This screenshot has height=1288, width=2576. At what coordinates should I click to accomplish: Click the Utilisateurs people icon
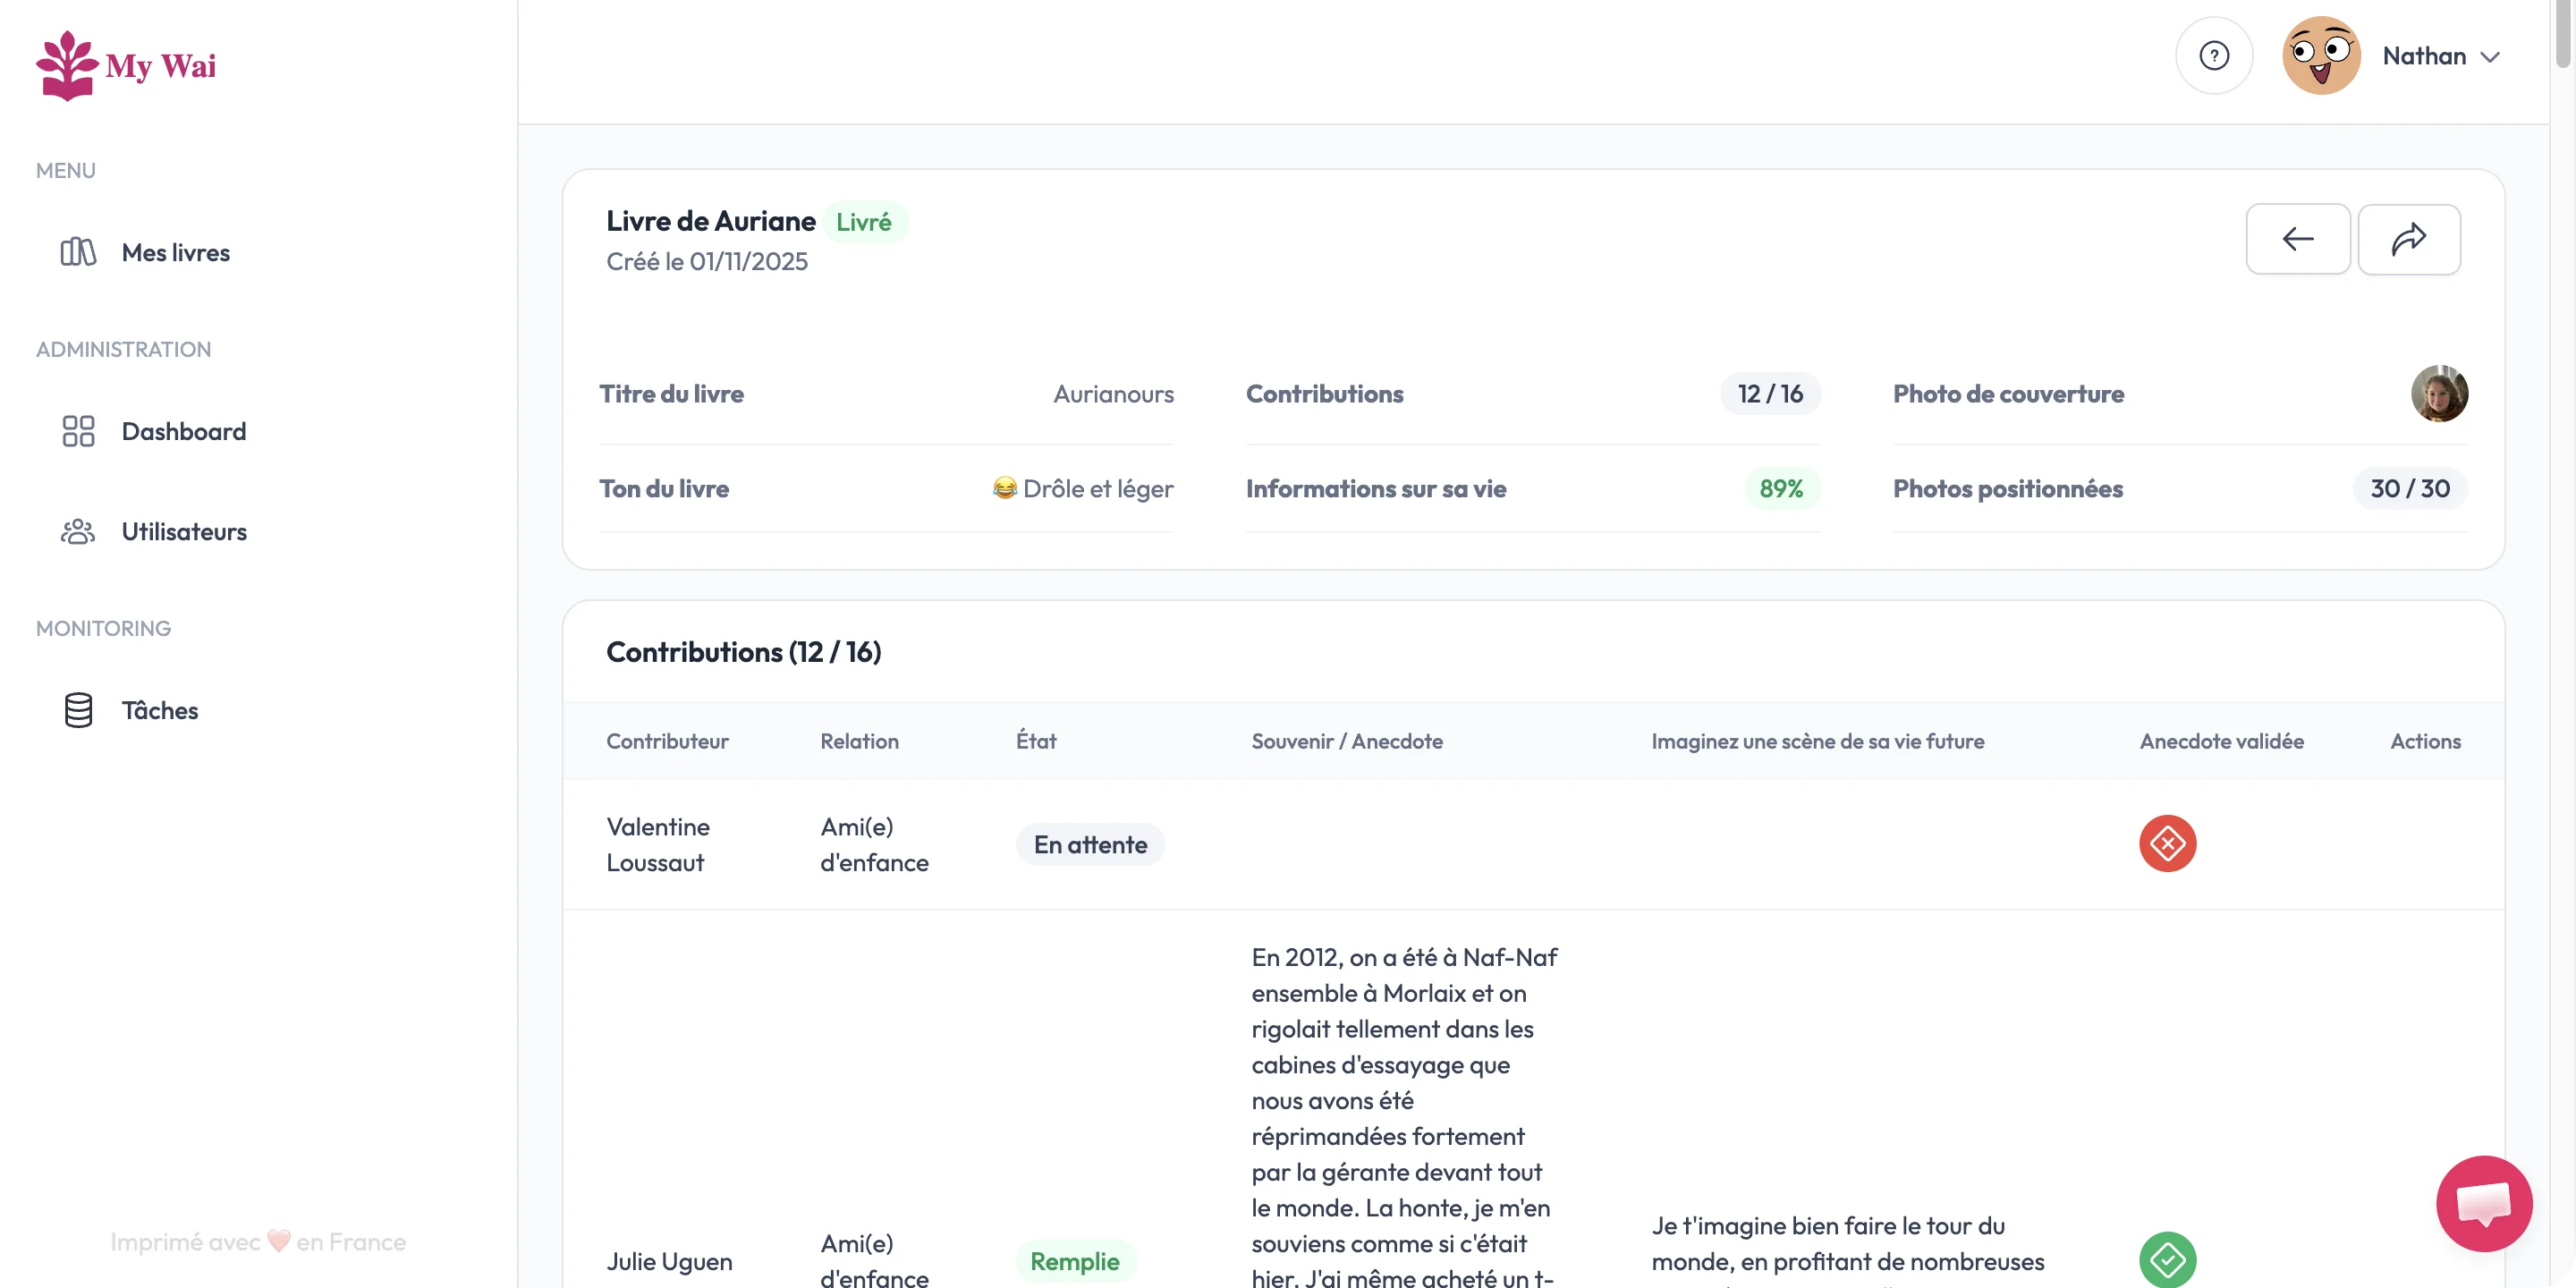click(78, 531)
